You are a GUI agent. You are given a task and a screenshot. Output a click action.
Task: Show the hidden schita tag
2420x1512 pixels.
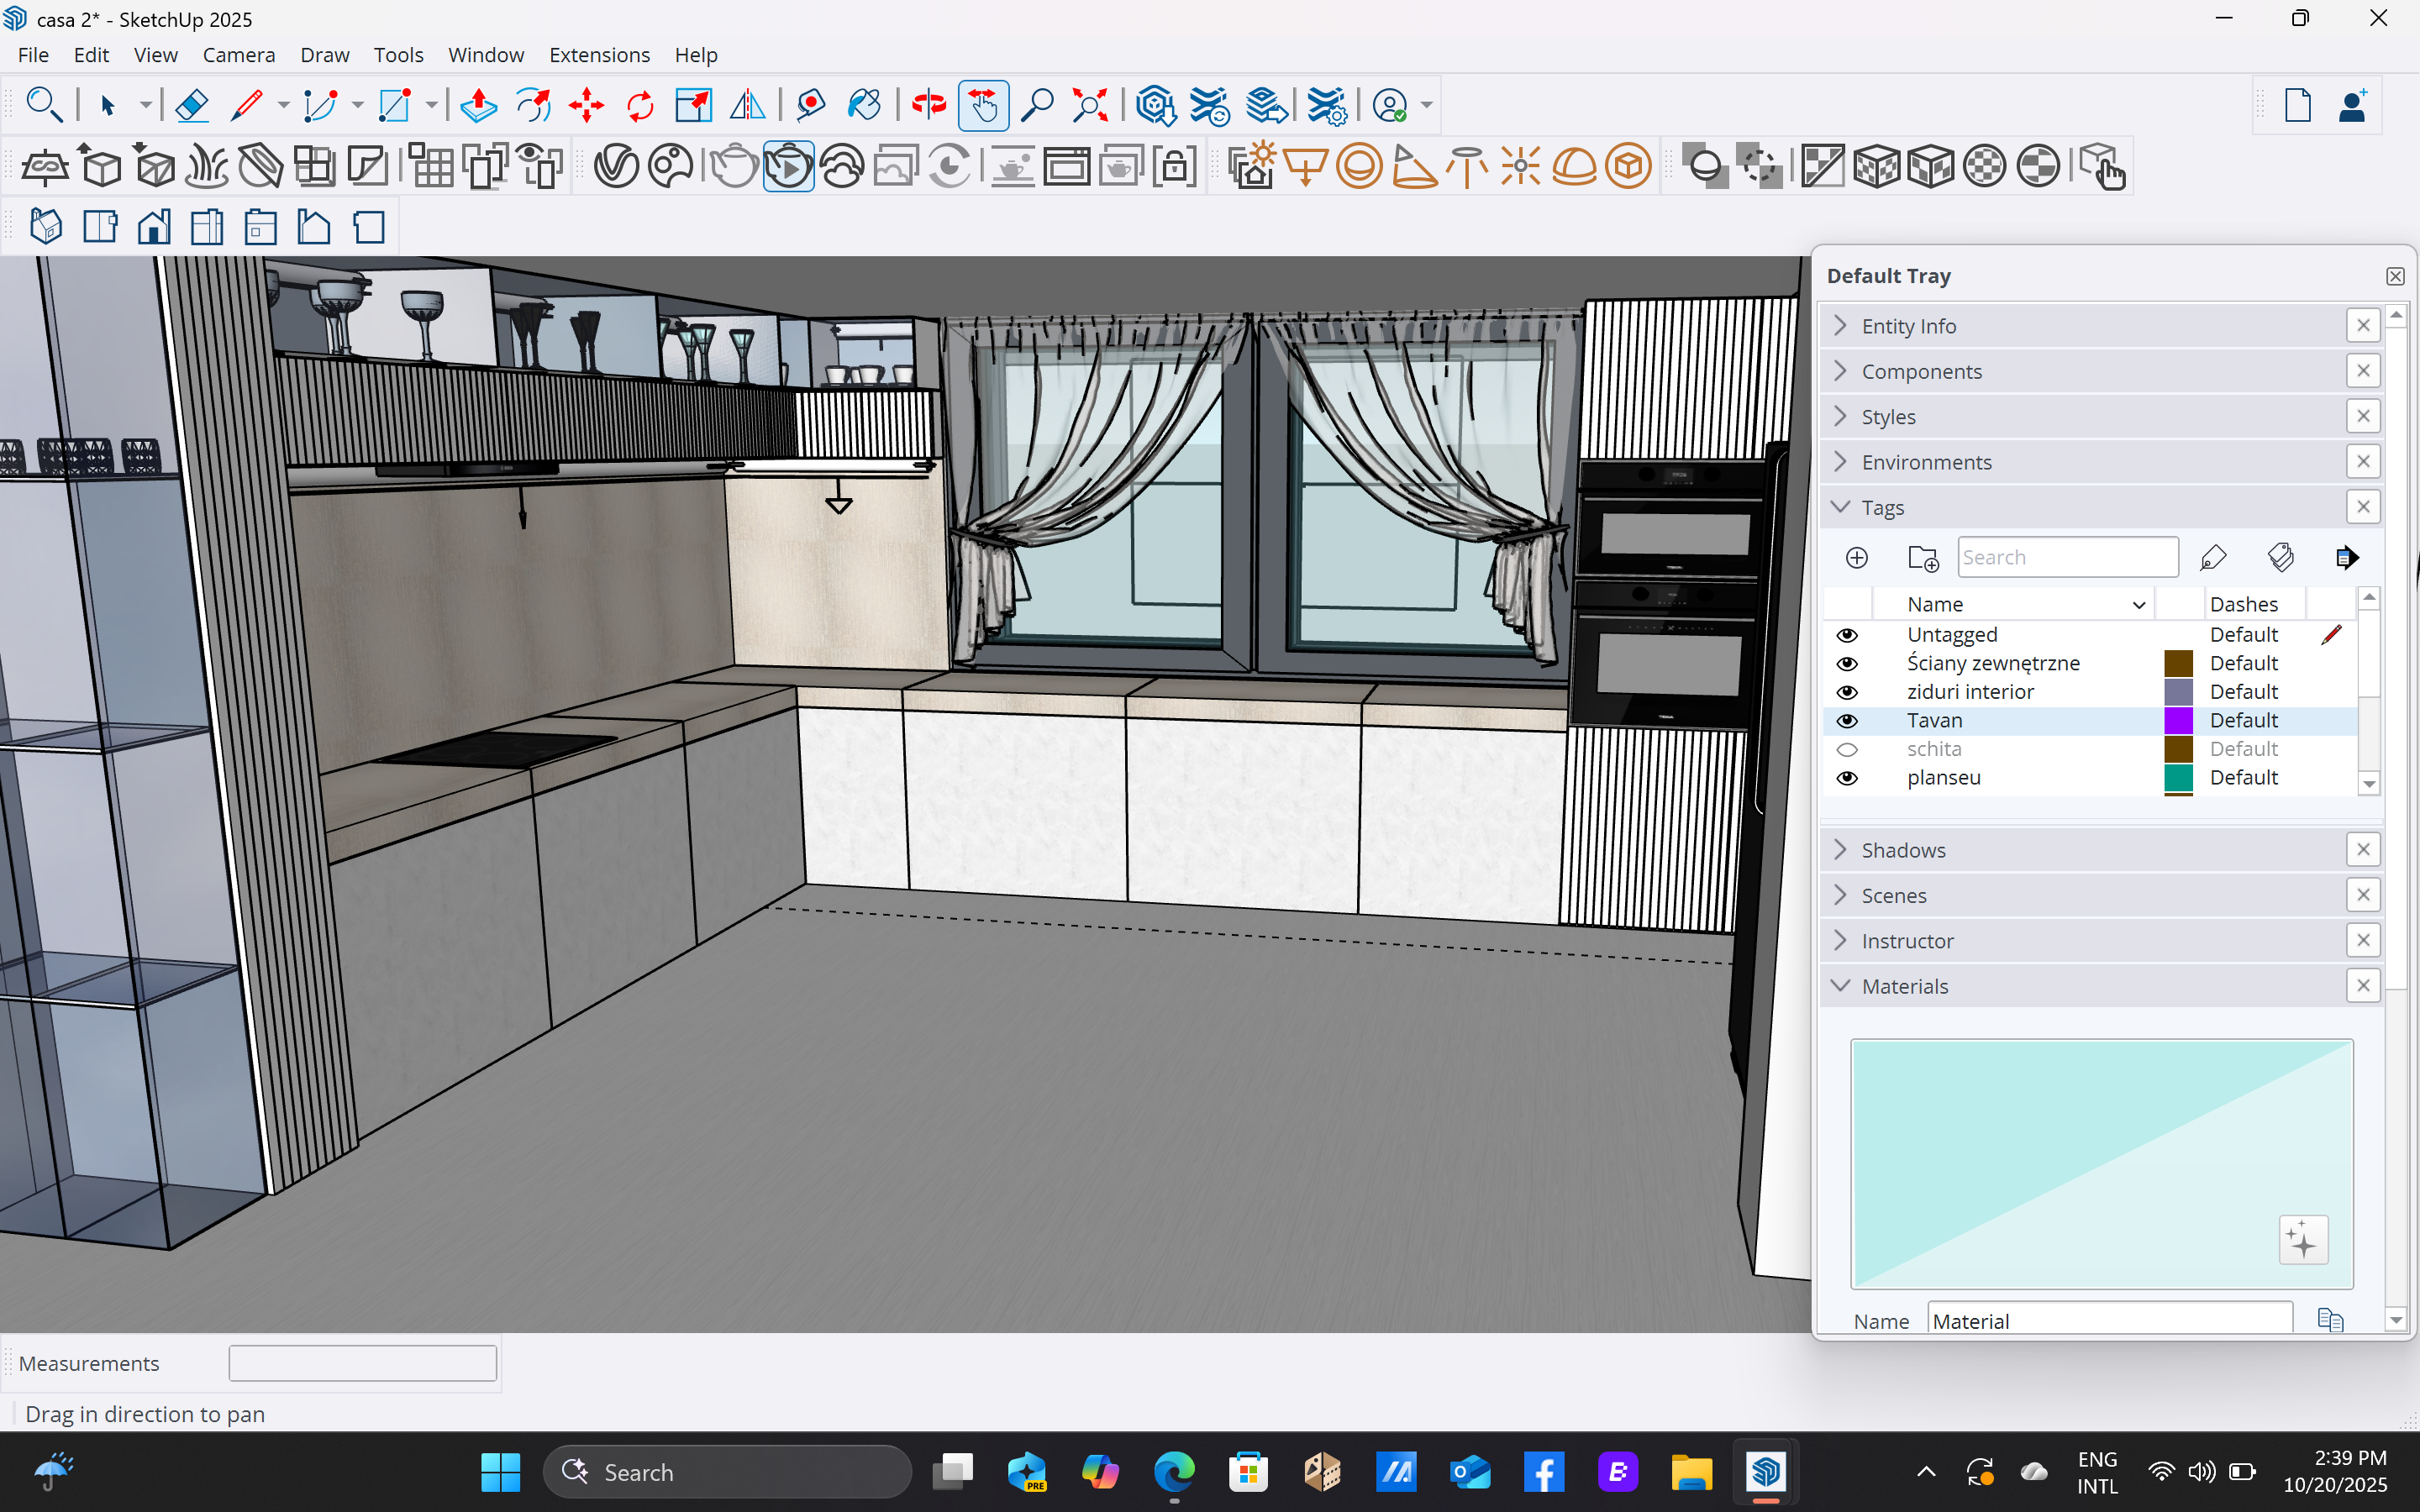pos(1847,749)
